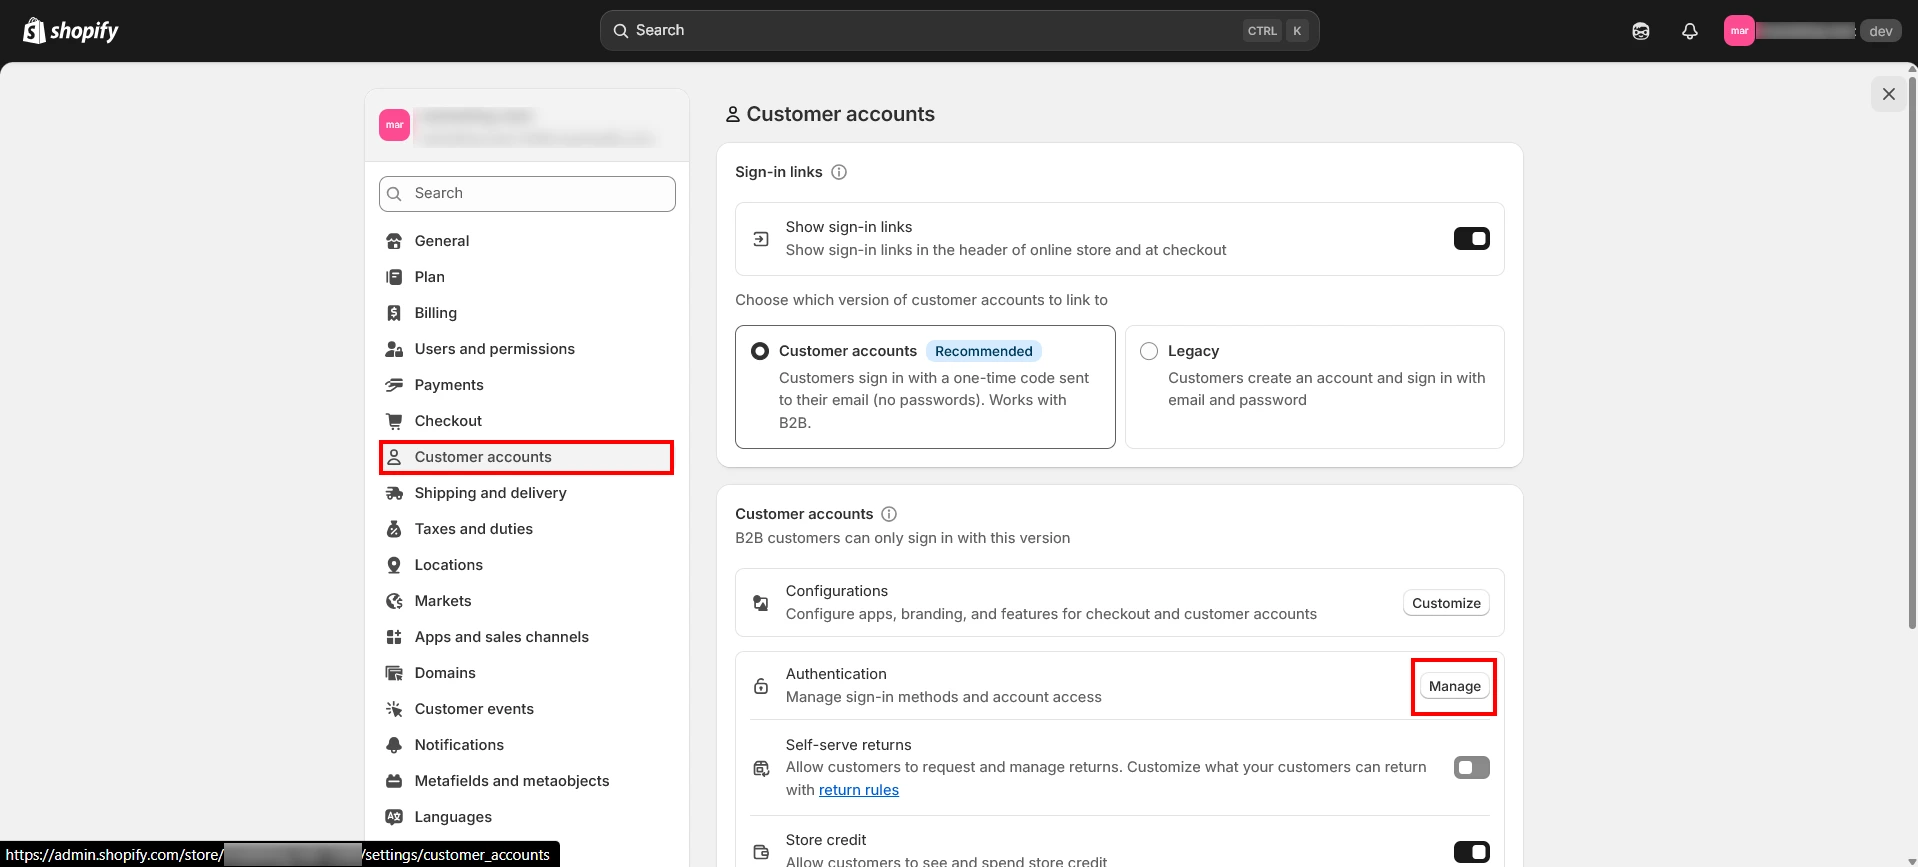The image size is (1918, 867).
Task: Enable the Self-serve returns switch
Action: tap(1471, 768)
